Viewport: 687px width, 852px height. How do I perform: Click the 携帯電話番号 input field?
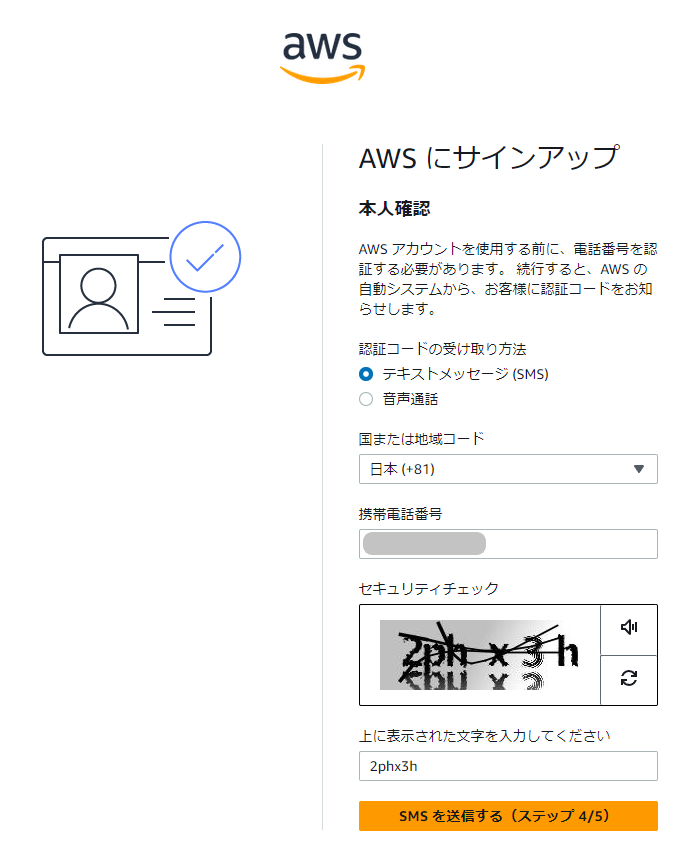point(508,544)
